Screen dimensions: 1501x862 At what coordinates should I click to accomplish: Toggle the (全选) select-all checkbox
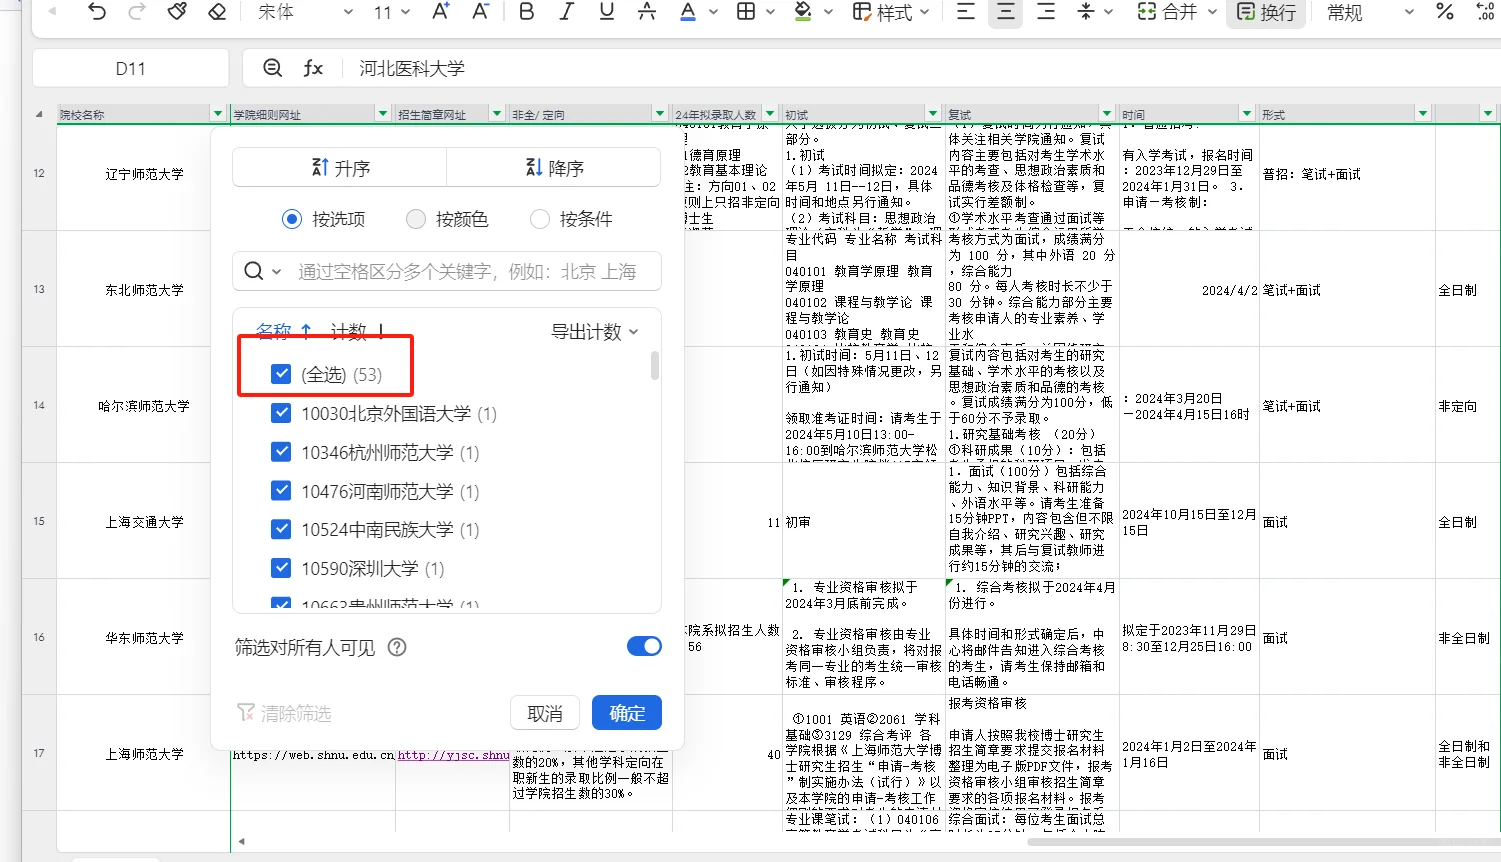[281, 374]
